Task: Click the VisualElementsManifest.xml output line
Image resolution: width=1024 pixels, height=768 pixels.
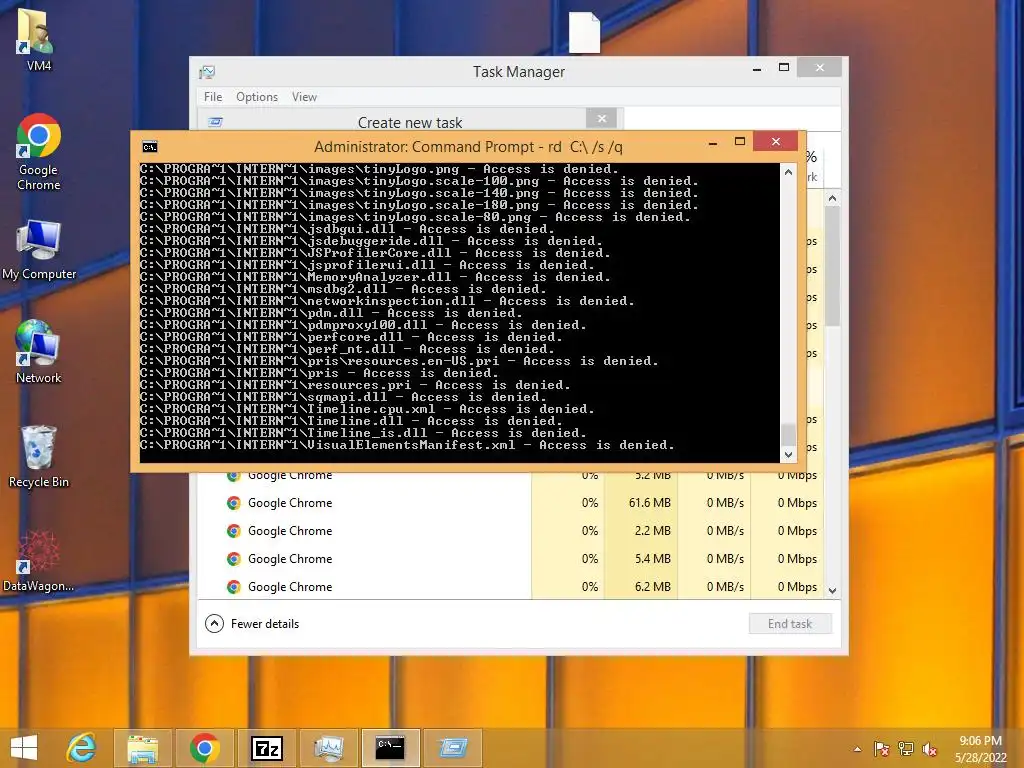Action: click(407, 445)
